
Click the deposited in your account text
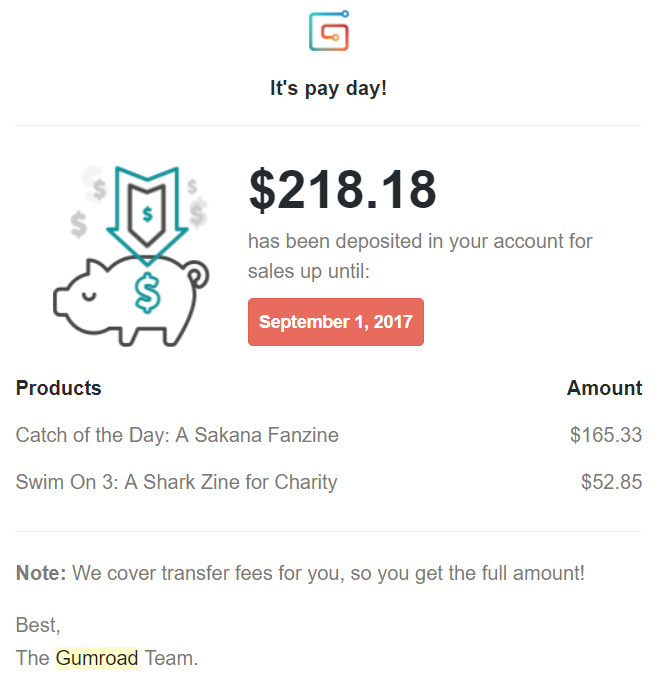pyautogui.click(x=420, y=242)
